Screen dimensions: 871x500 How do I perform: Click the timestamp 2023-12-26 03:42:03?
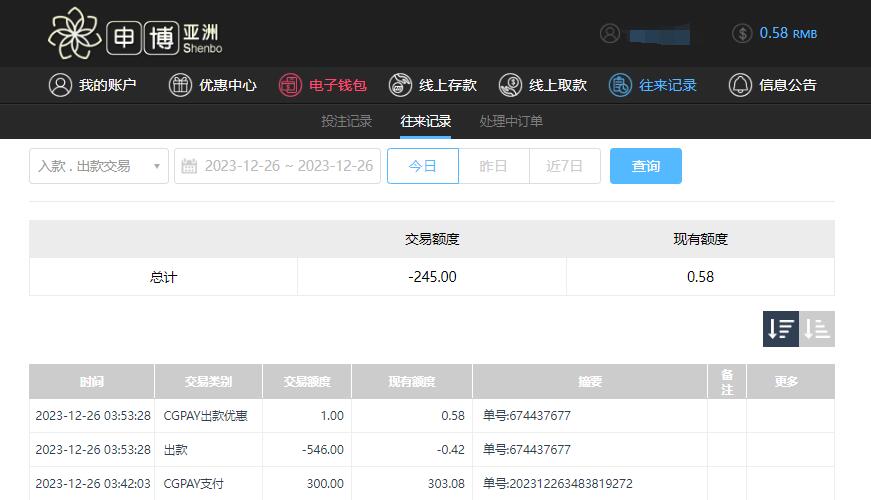click(x=93, y=483)
